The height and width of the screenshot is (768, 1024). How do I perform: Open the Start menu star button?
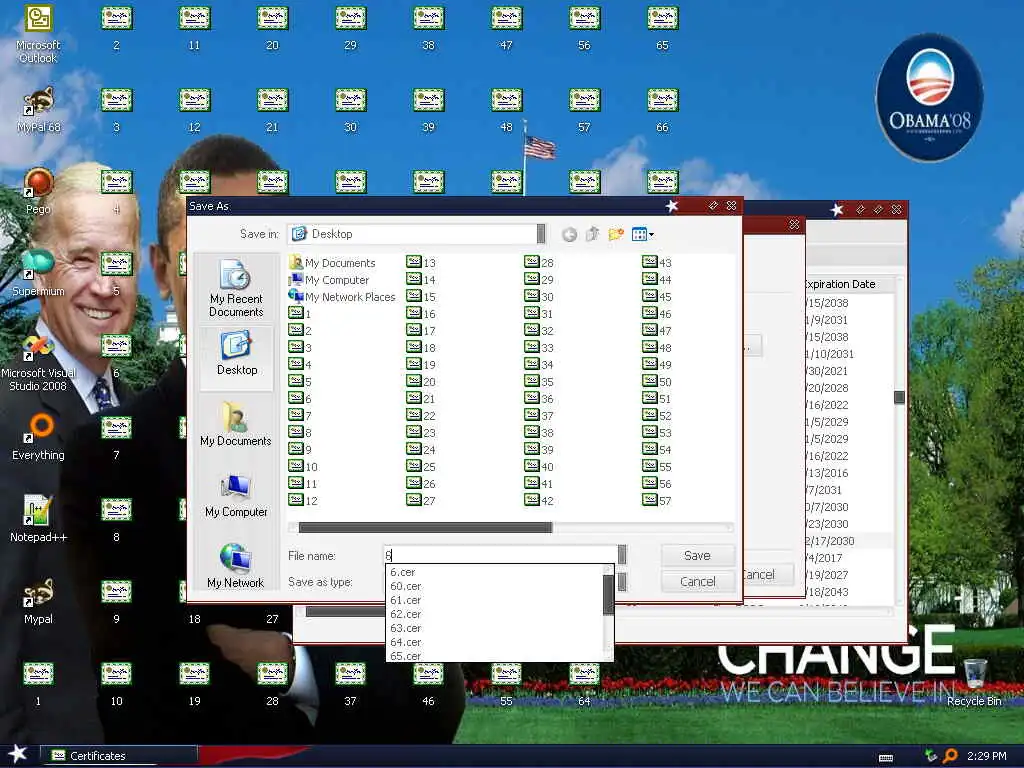(18, 754)
